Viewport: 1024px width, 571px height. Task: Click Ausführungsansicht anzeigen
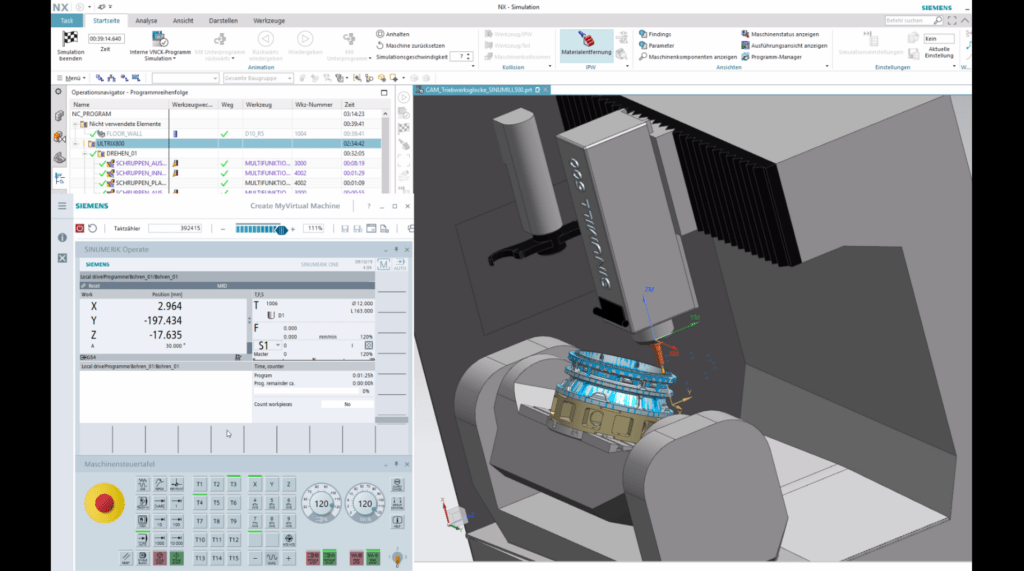[784, 46]
